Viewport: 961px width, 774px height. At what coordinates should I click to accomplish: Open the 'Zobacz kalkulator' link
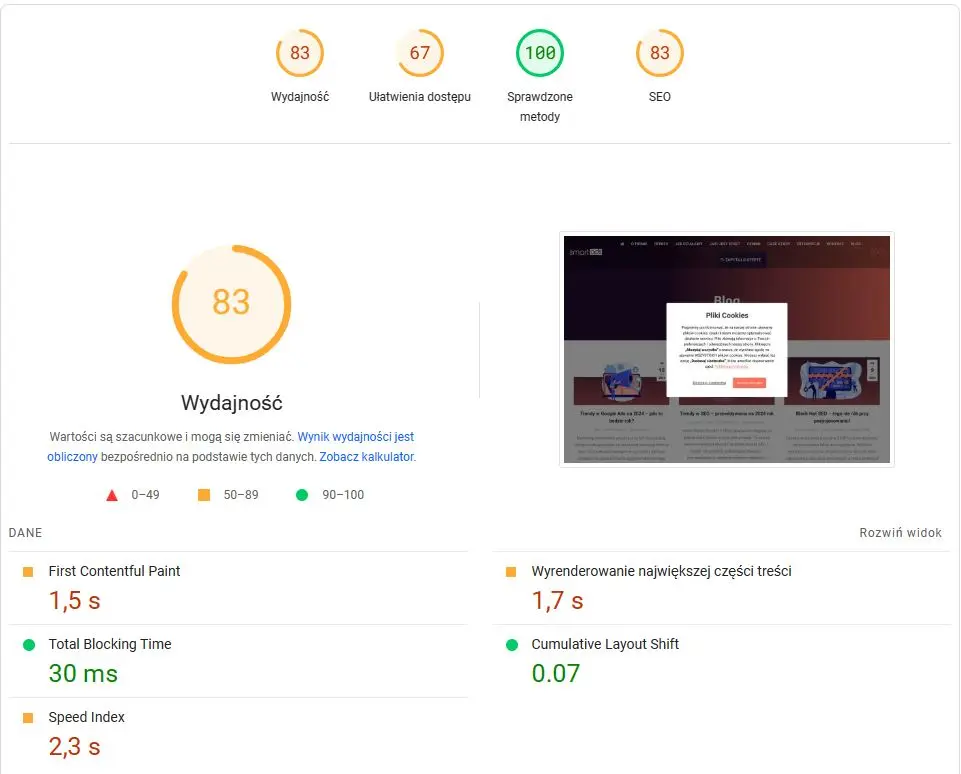[x=366, y=457]
